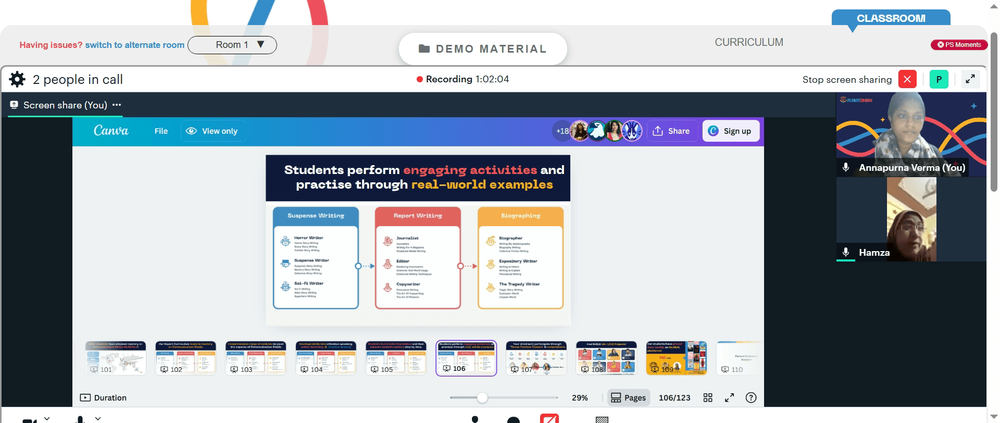Click the View only eye button
The image size is (1000, 423).
[x=212, y=131]
